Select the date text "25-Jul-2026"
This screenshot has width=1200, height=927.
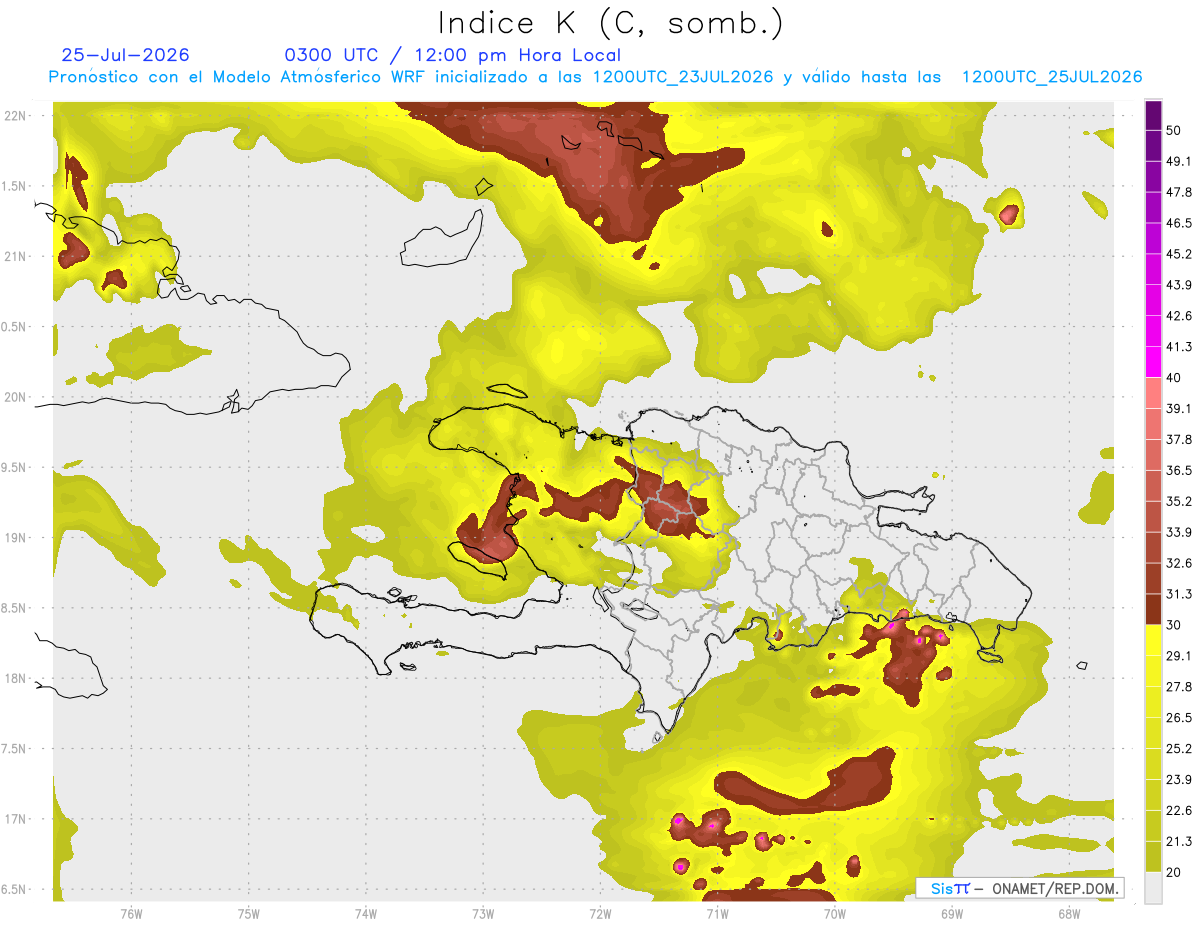(x=125, y=55)
